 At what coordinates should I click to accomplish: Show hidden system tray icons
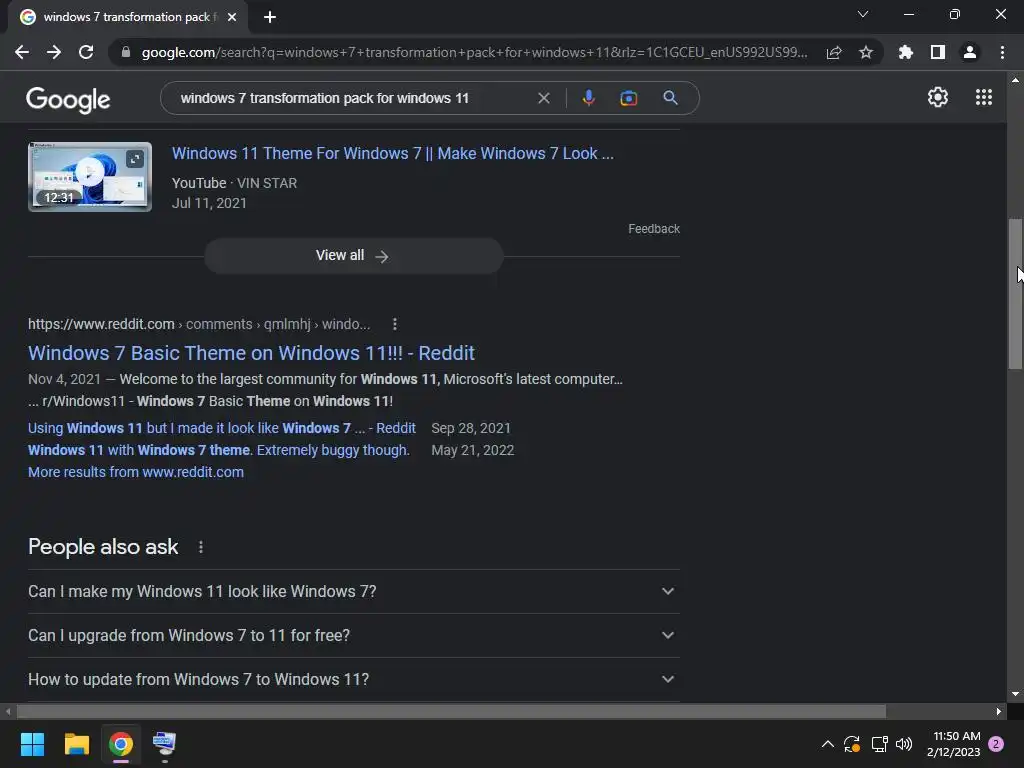point(827,744)
